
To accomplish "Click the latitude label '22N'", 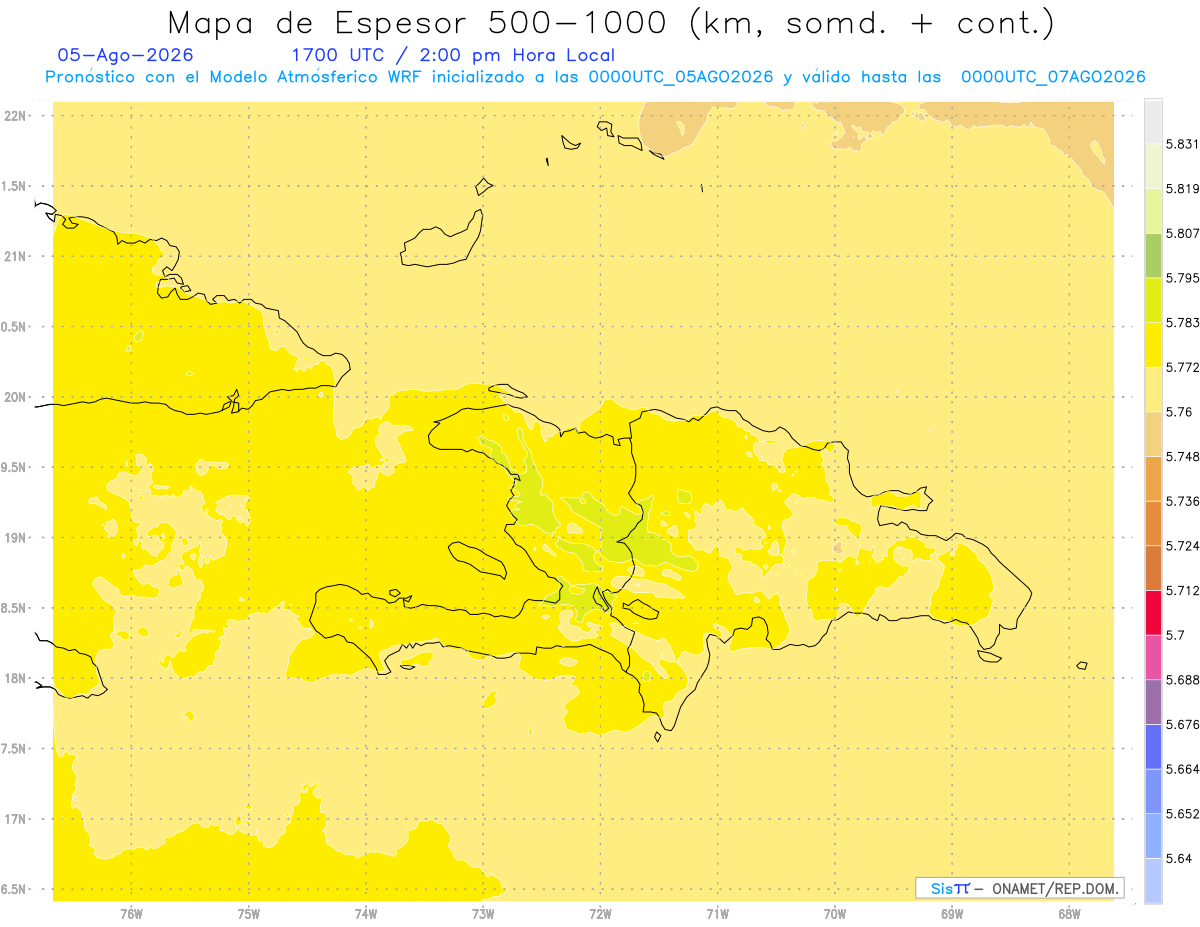I will pos(15,116).
